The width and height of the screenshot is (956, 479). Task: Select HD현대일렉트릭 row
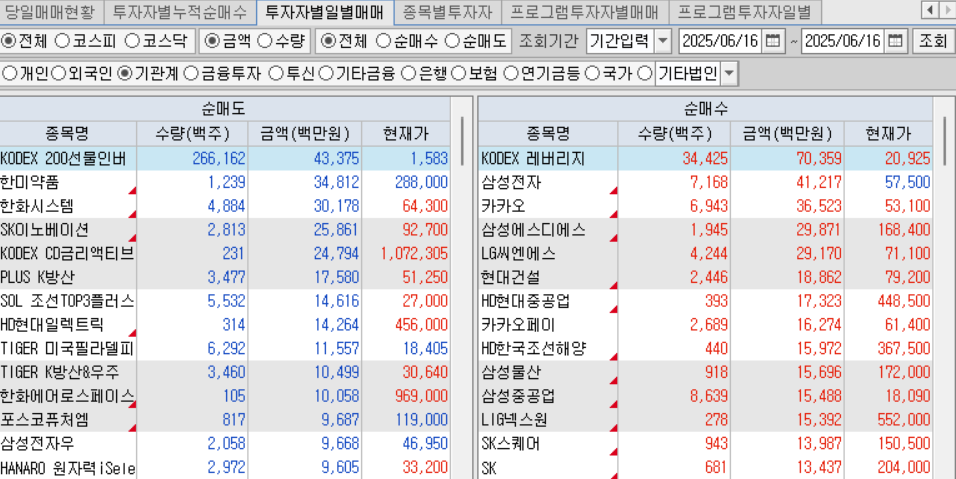point(225,325)
